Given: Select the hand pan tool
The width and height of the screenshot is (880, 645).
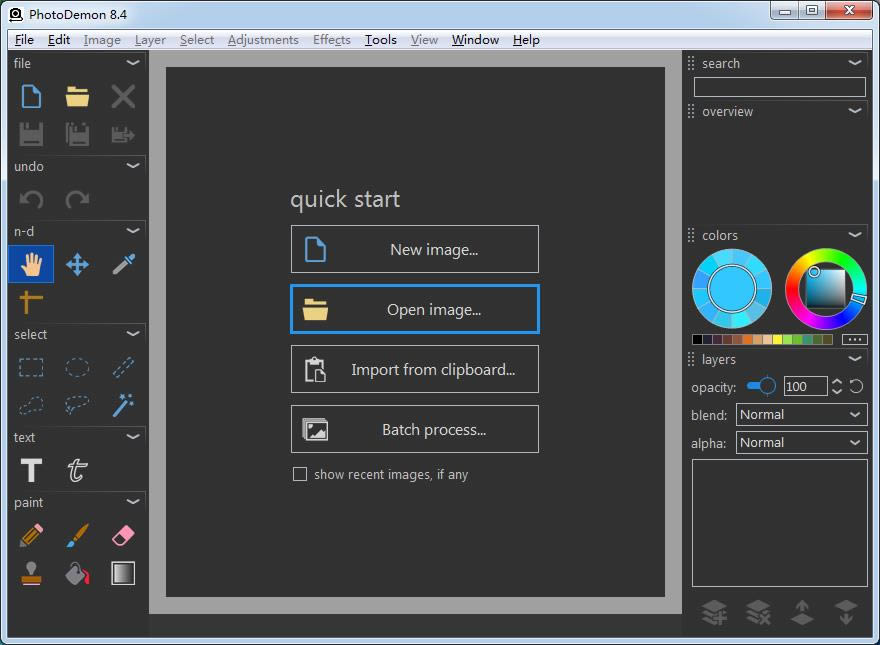Looking at the screenshot, I should tap(31, 264).
